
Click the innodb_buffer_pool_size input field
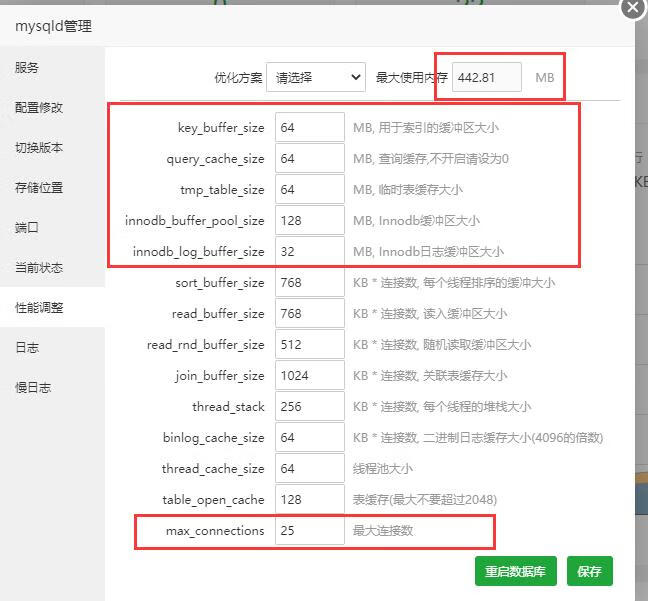tap(309, 221)
